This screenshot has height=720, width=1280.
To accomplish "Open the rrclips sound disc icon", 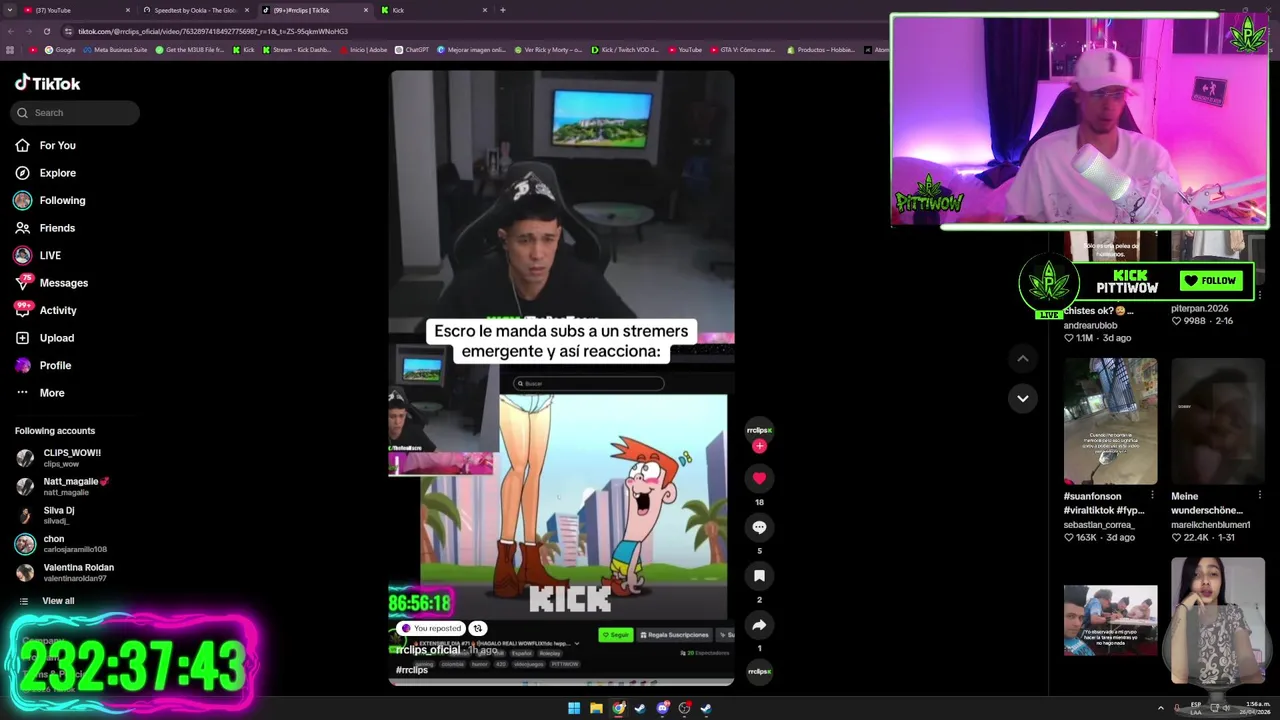I will (x=759, y=671).
